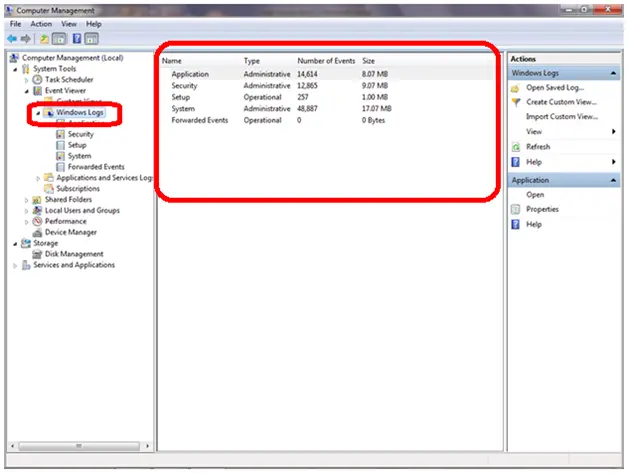Screen dimensions: 628x473
Task: Click the Disk Management icon
Action: tap(37, 254)
